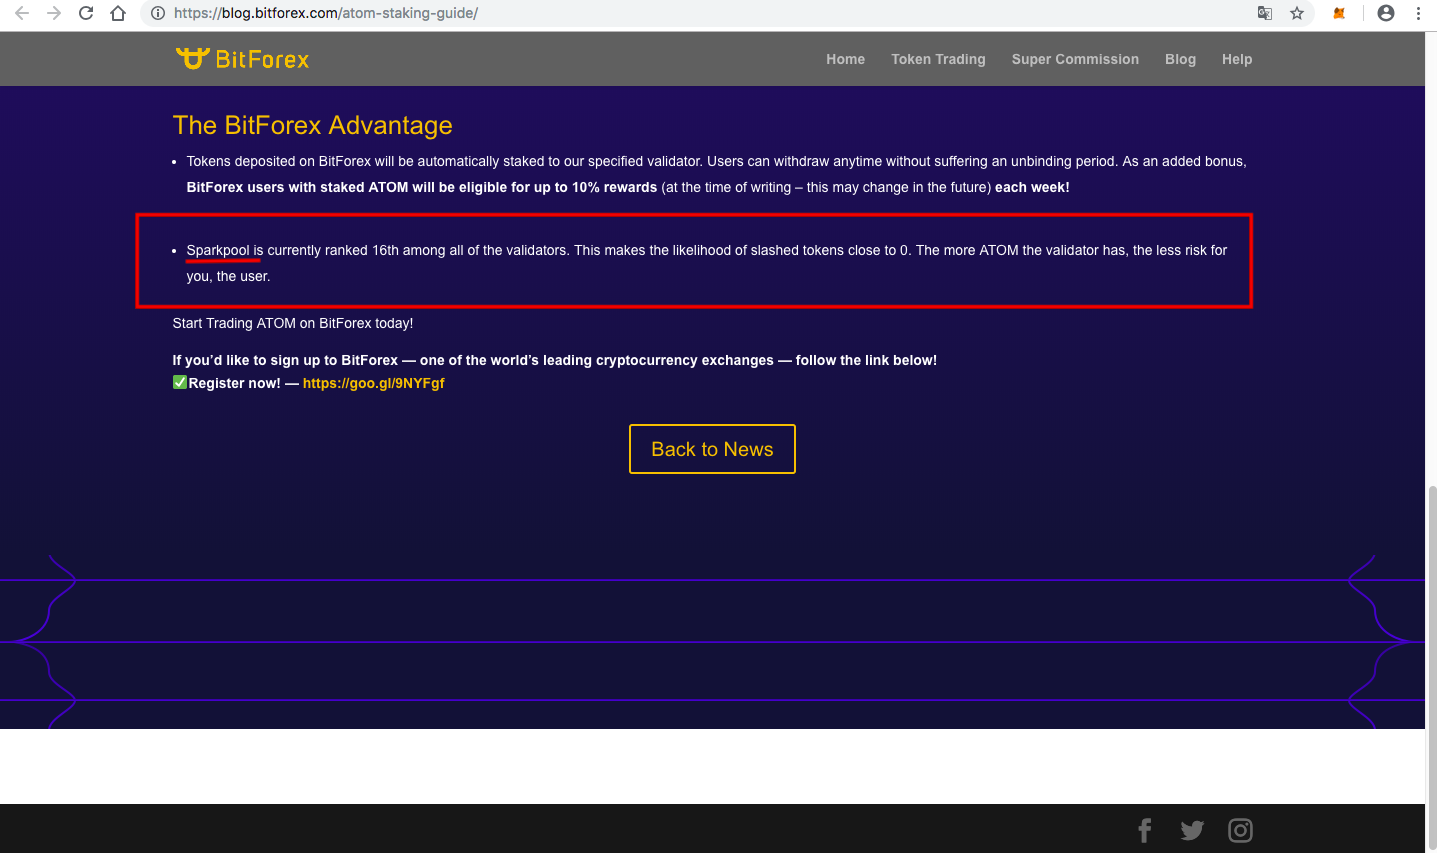This screenshot has height=853, width=1437.
Task: Bookmark this page with the star
Action: coord(1297,13)
